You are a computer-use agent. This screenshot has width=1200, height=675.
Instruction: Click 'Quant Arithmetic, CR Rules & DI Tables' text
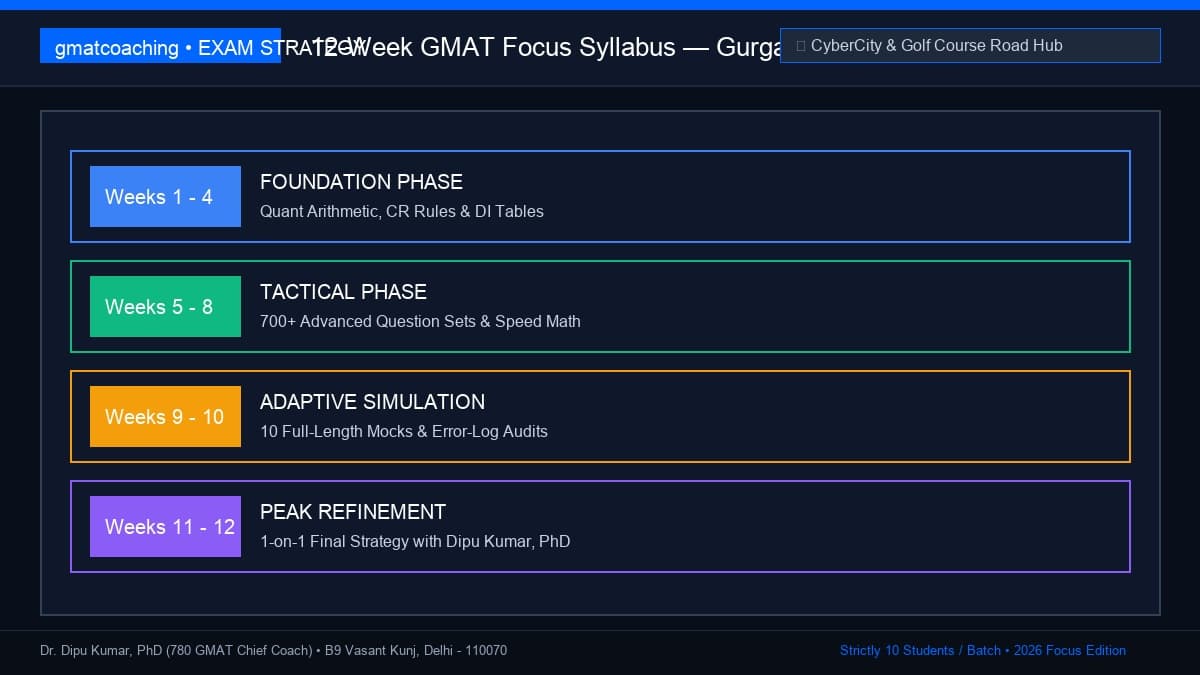(x=402, y=212)
